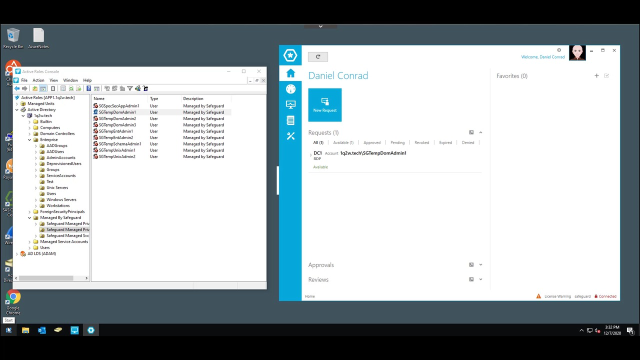Open the gear settings icon beside the avatar
The image size is (640, 360).
pyautogui.click(x=559, y=50)
